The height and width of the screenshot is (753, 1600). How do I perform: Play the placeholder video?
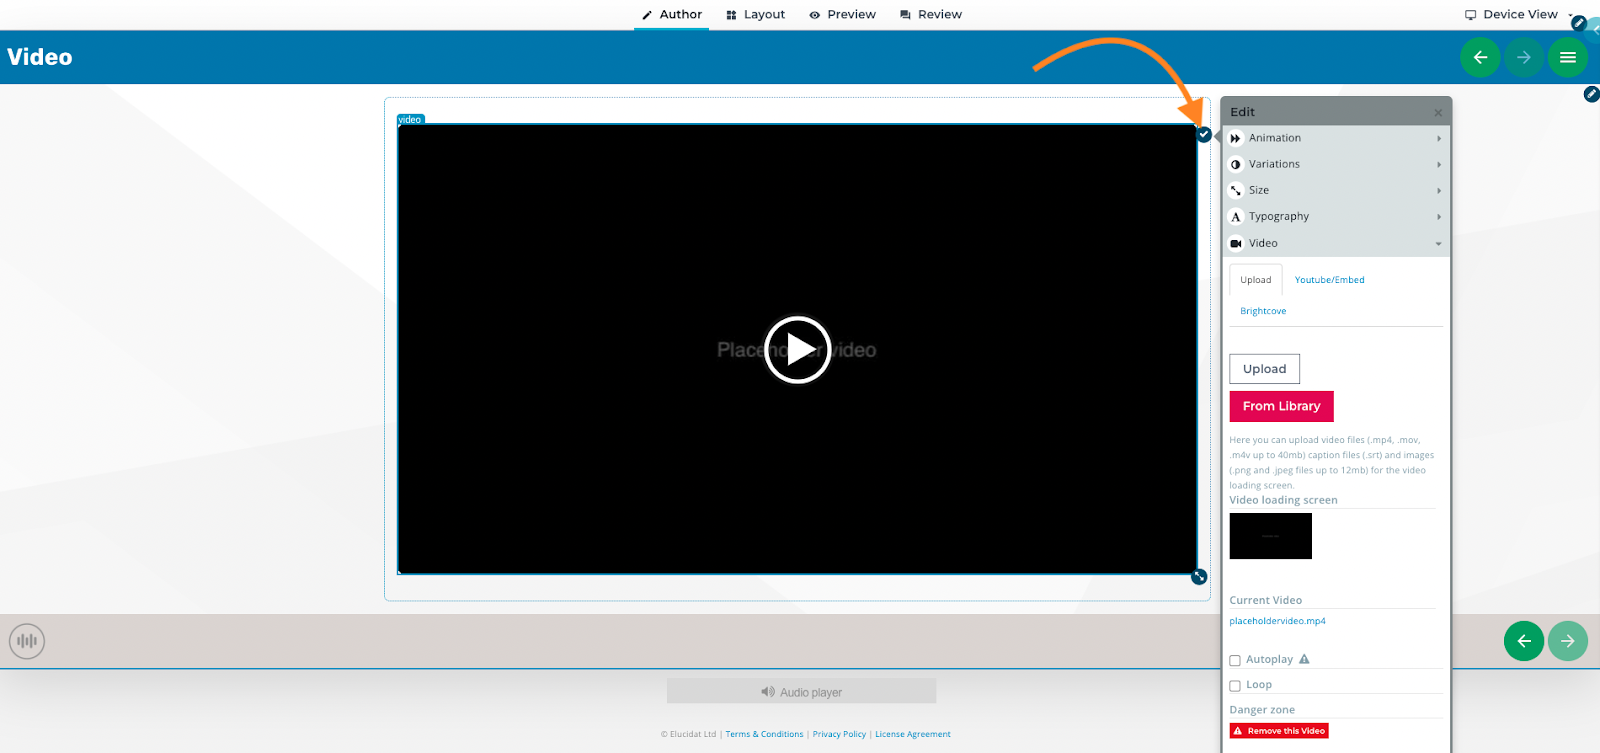pyautogui.click(x=798, y=349)
